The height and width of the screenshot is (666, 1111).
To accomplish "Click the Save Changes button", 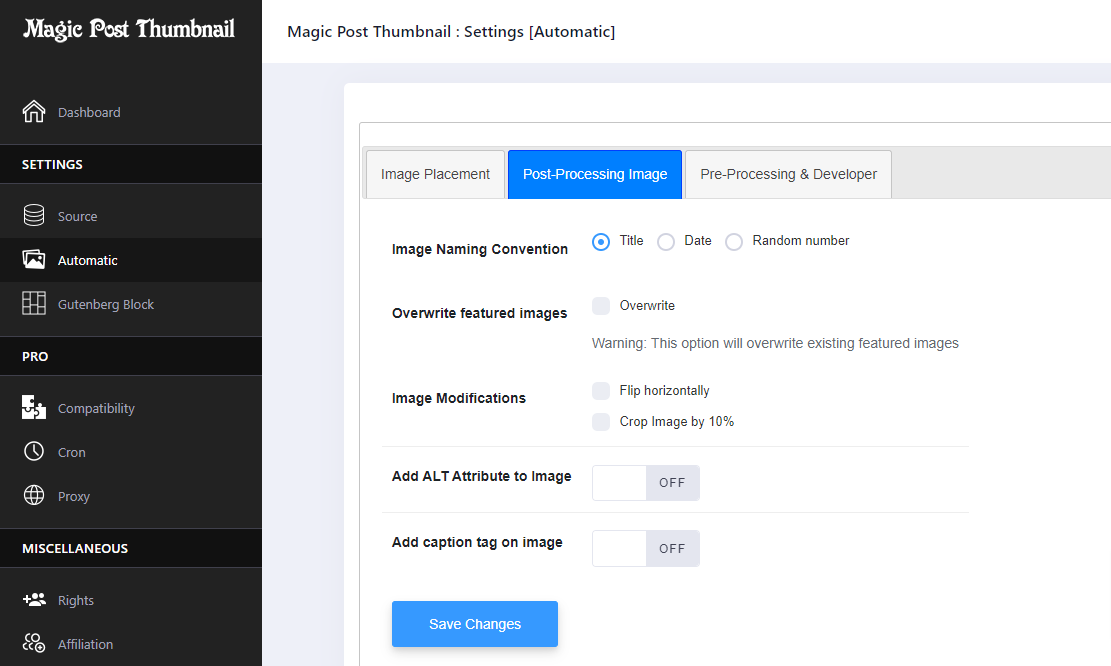I will click(x=475, y=624).
